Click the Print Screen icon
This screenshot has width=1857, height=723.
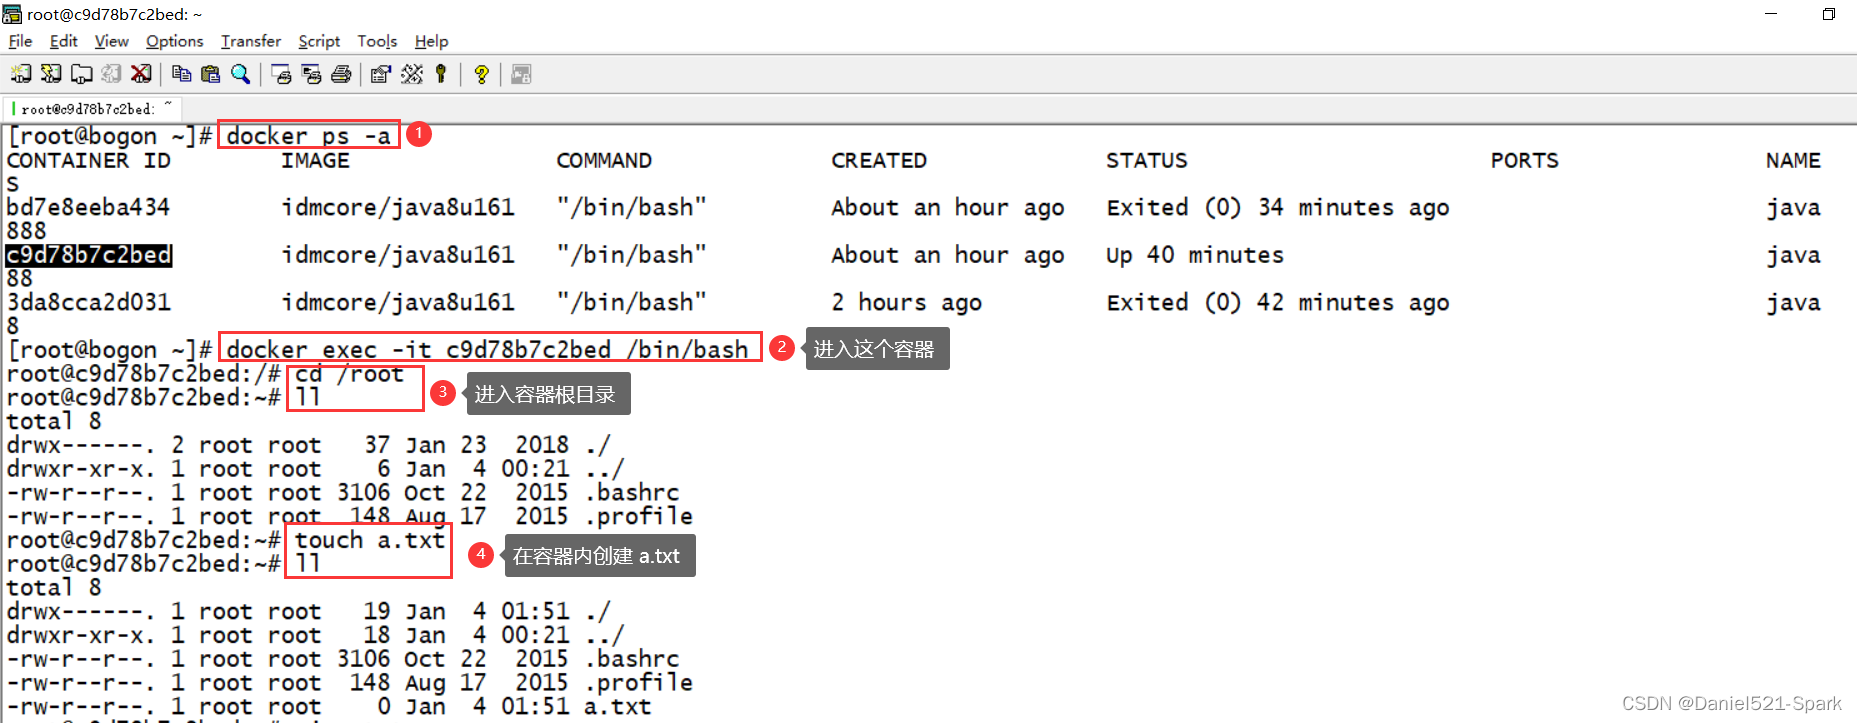[x=281, y=74]
